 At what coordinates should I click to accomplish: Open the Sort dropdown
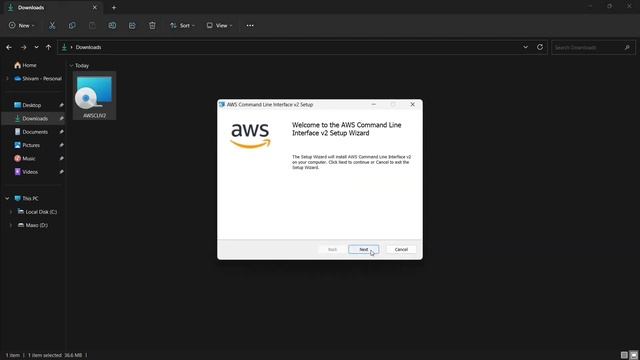point(182,25)
